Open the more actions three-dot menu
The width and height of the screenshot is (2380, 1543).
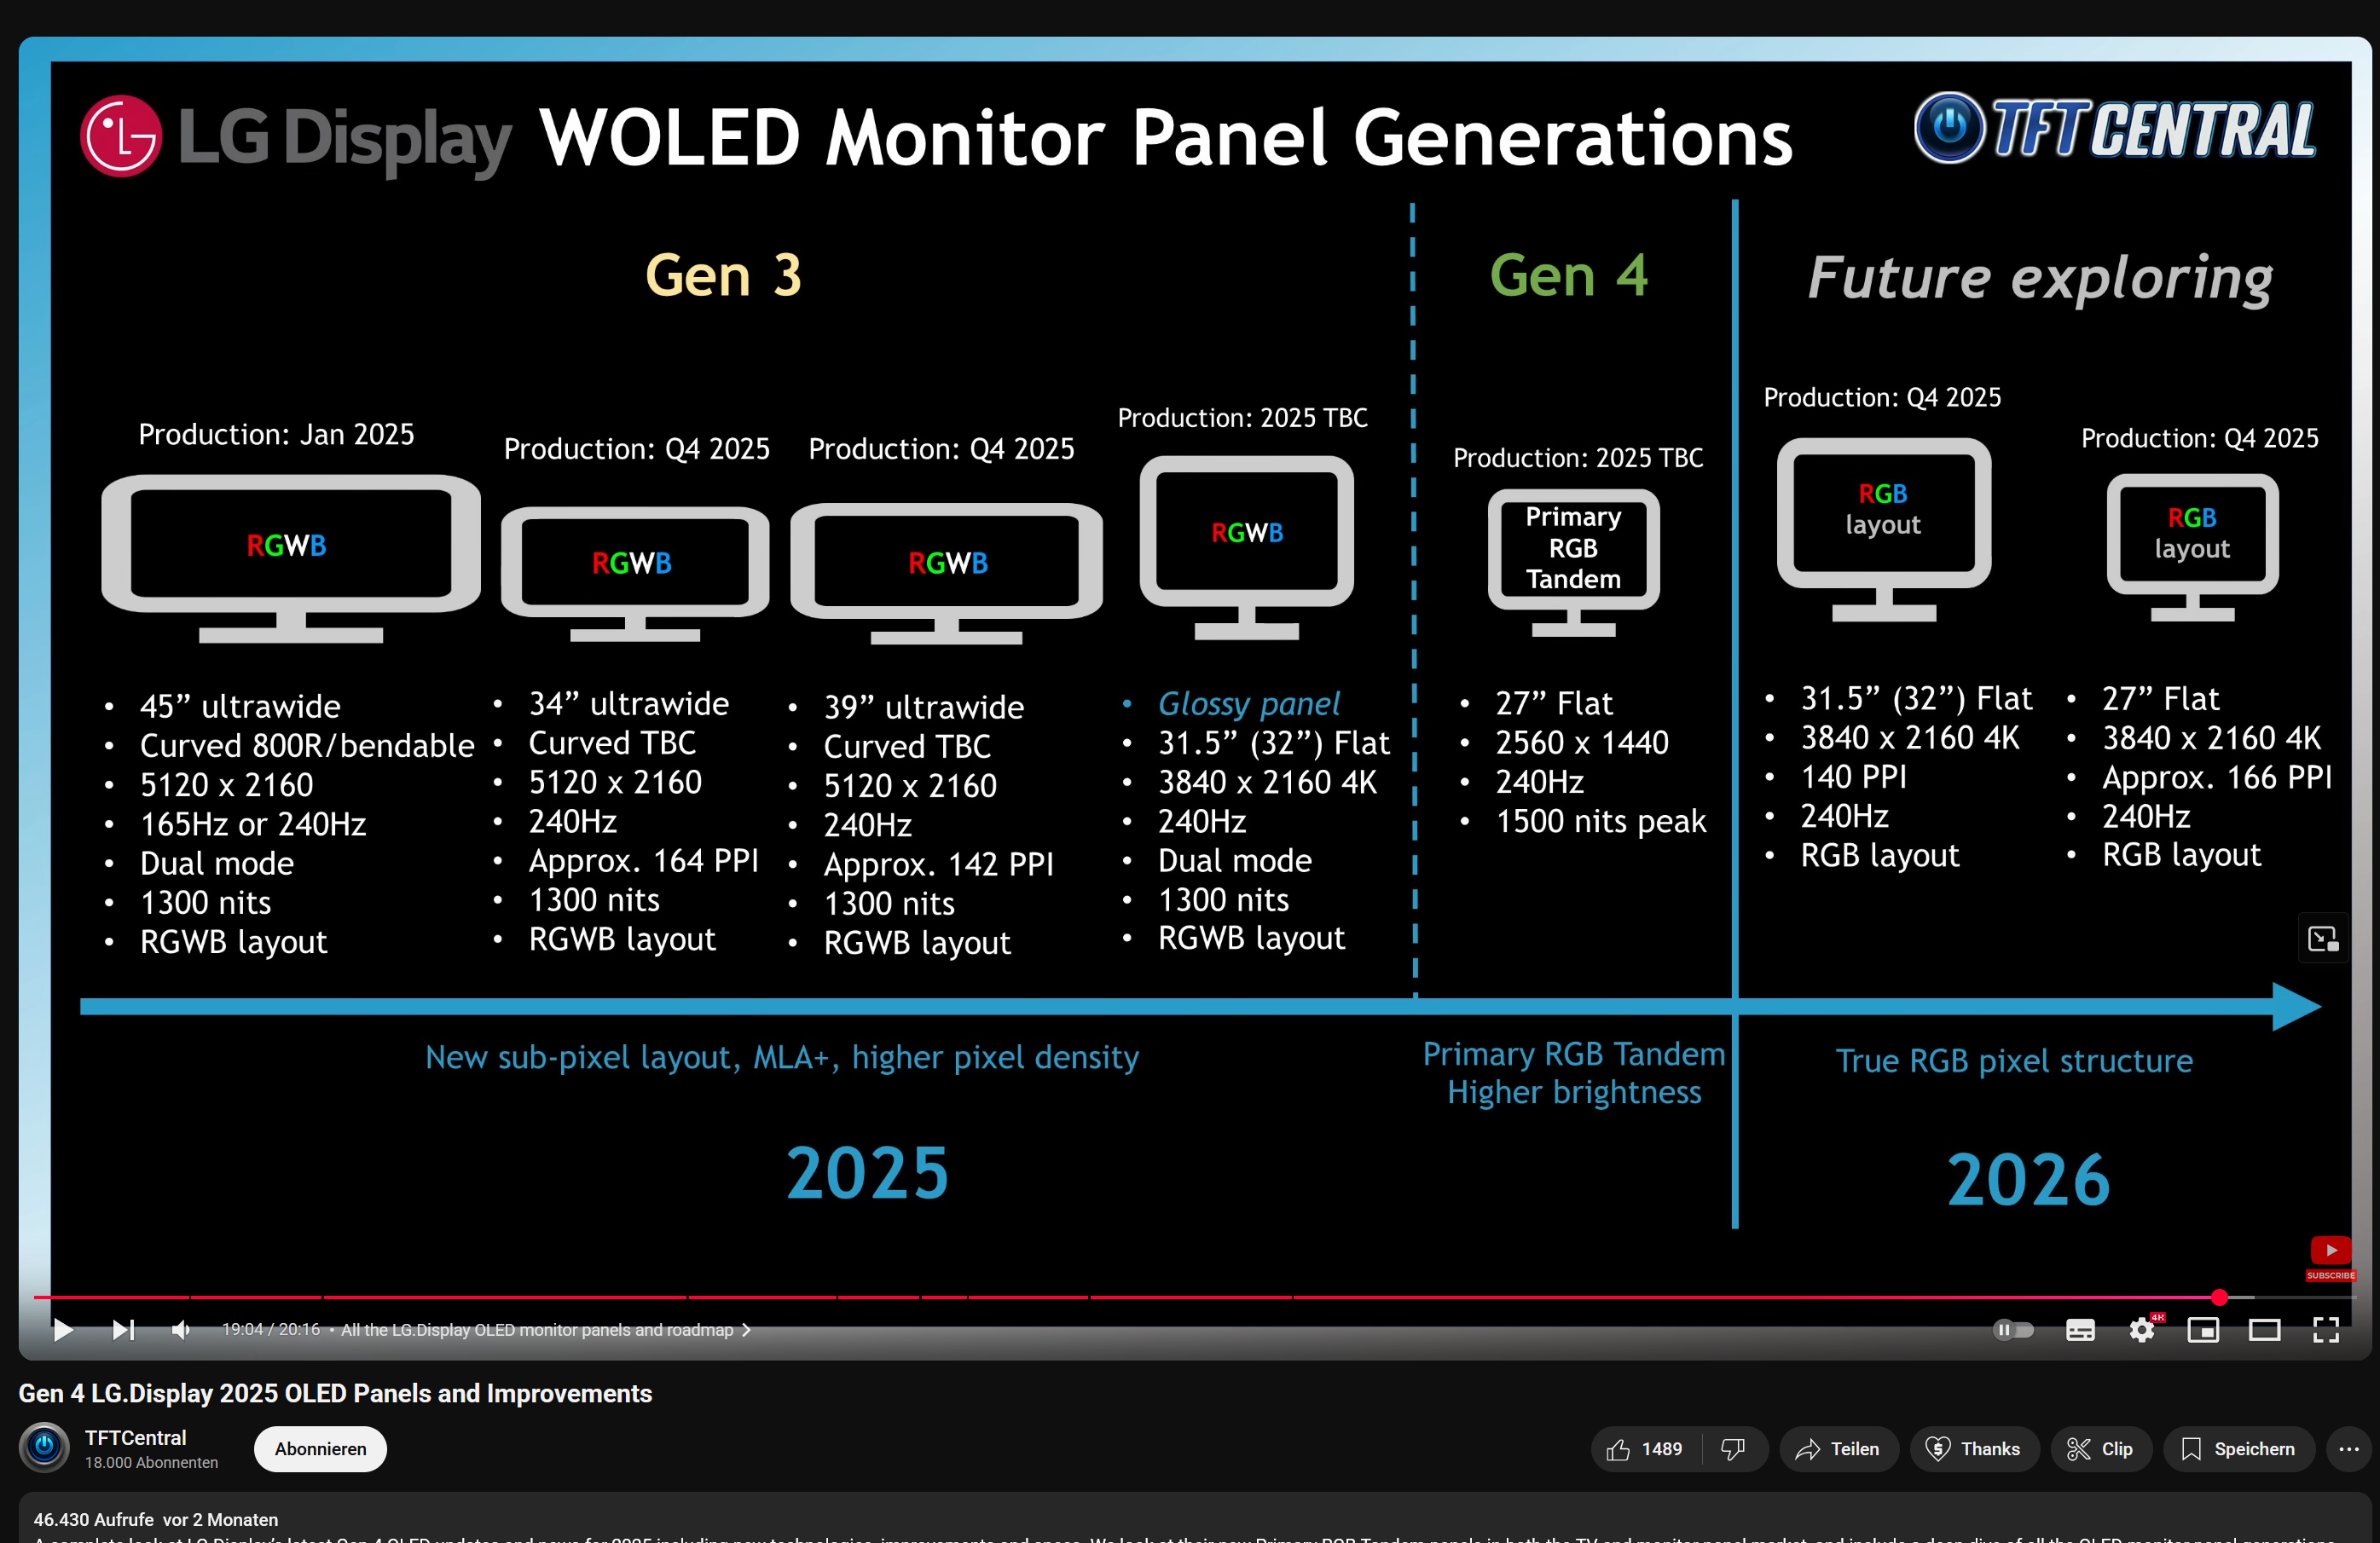point(2347,1449)
